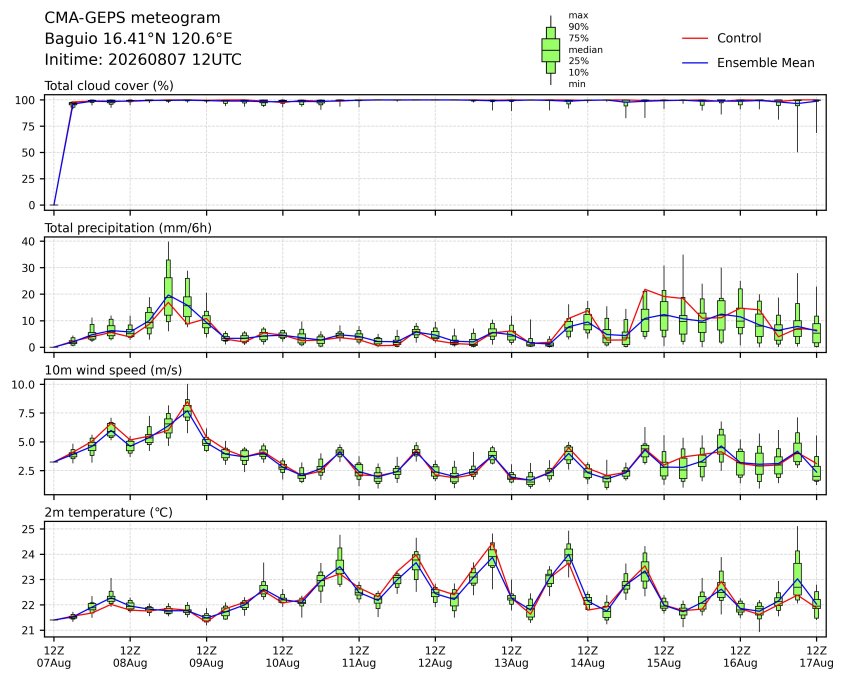Click the 2m temperature panel title

coord(108,512)
